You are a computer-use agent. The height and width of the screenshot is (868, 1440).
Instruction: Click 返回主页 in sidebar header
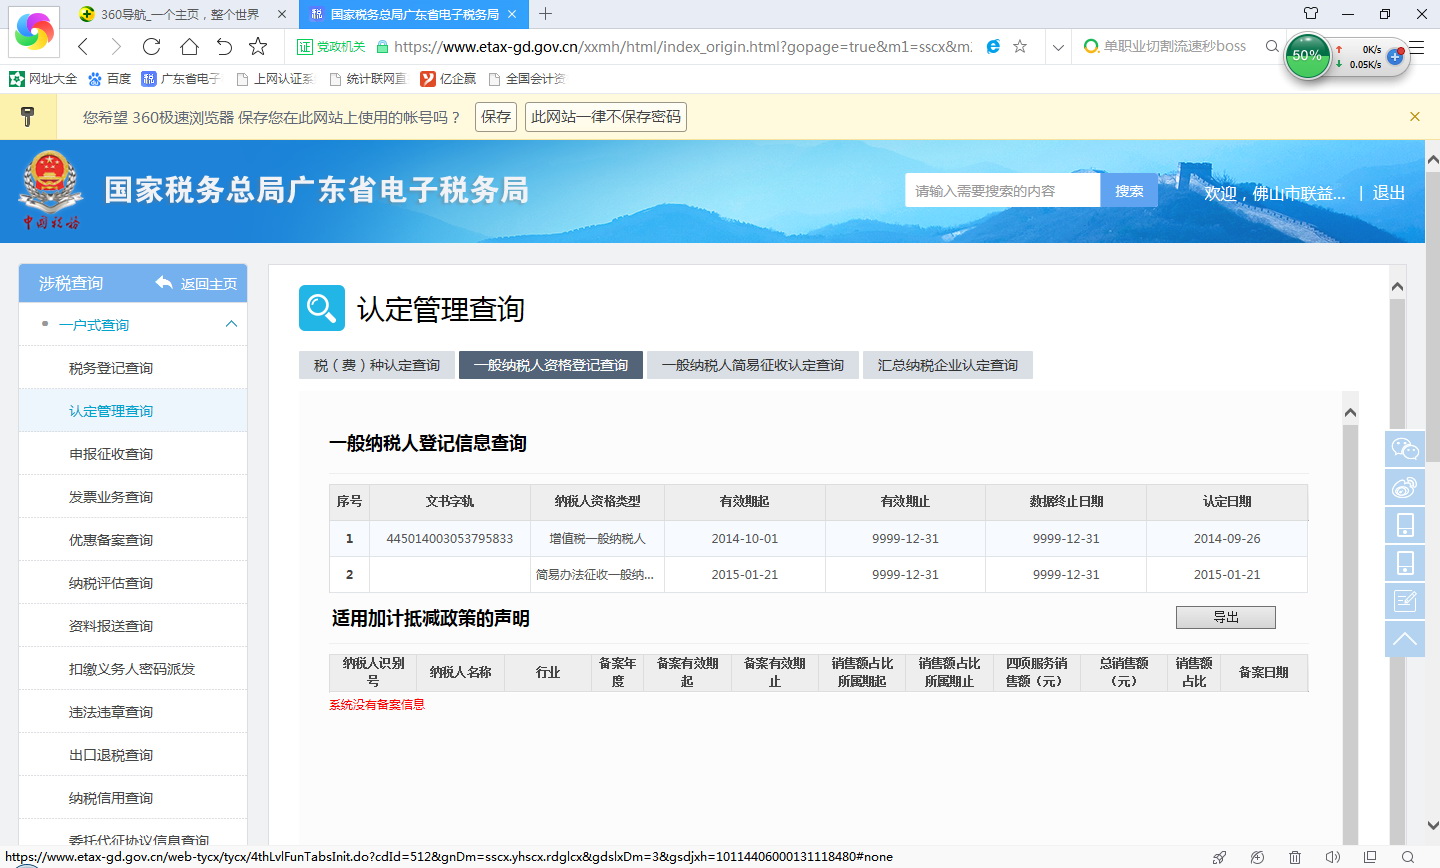click(x=197, y=284)
